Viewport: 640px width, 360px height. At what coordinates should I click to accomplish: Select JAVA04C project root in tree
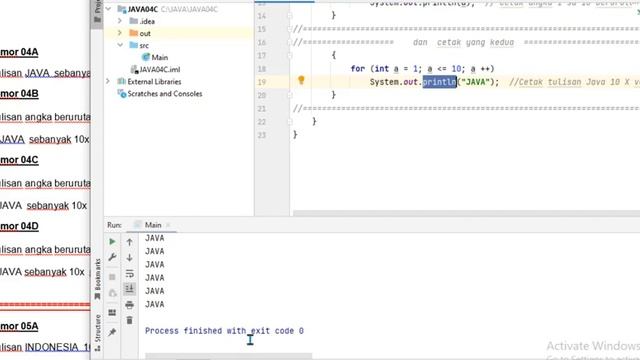point(142,9)
